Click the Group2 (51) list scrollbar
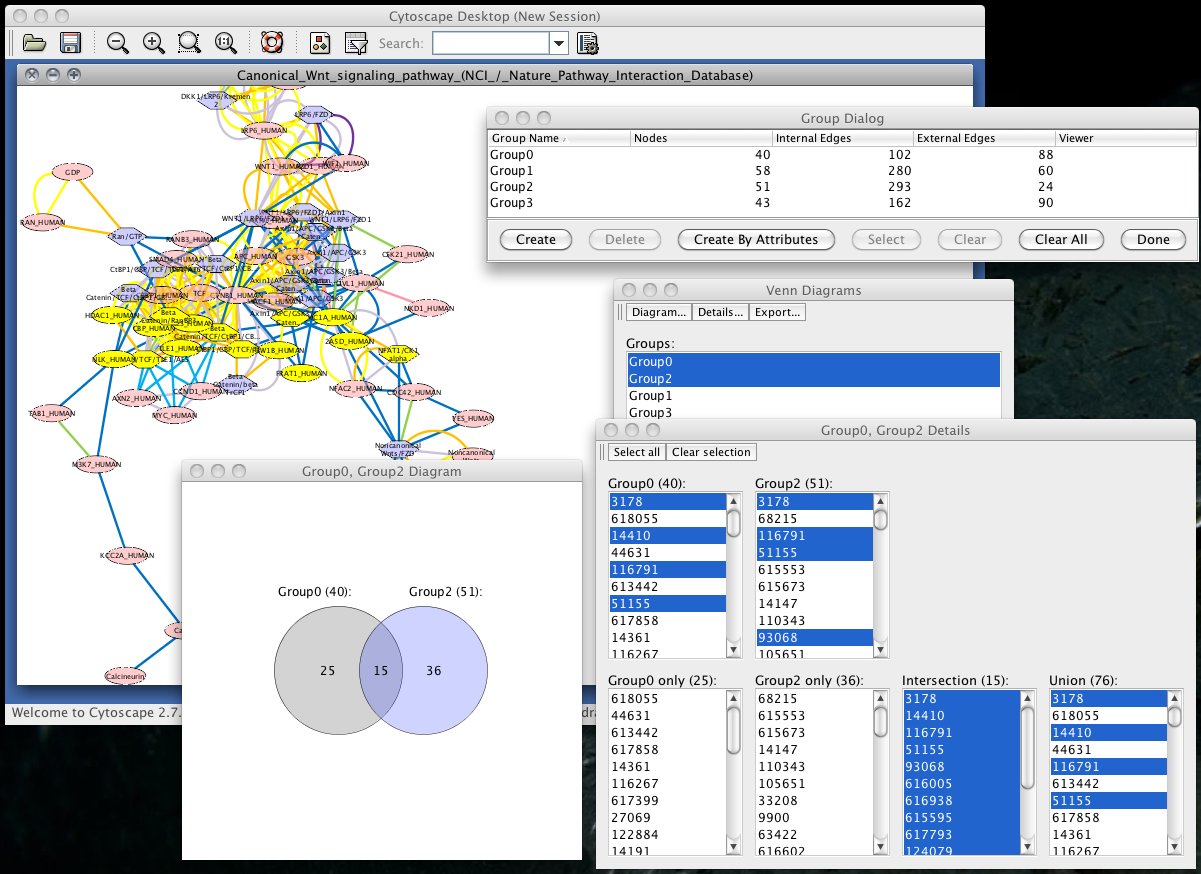This screenshot has height=874, width=1201. 880,575
